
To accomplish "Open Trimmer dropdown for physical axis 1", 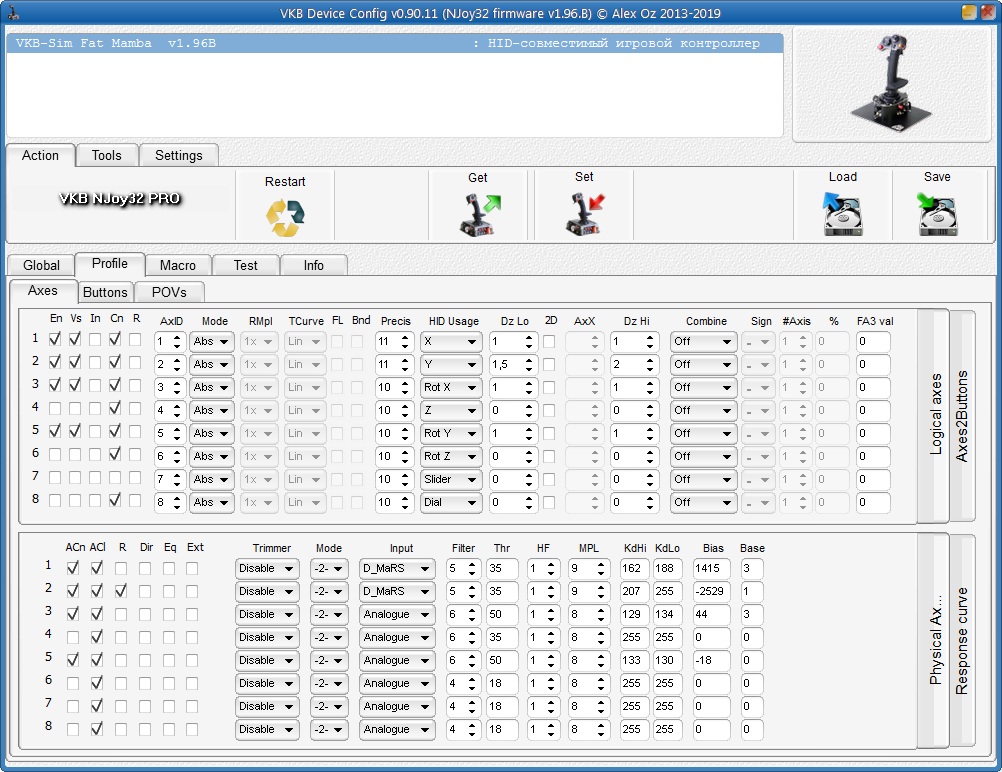I will pyautogui.click(x=266, y=568).
